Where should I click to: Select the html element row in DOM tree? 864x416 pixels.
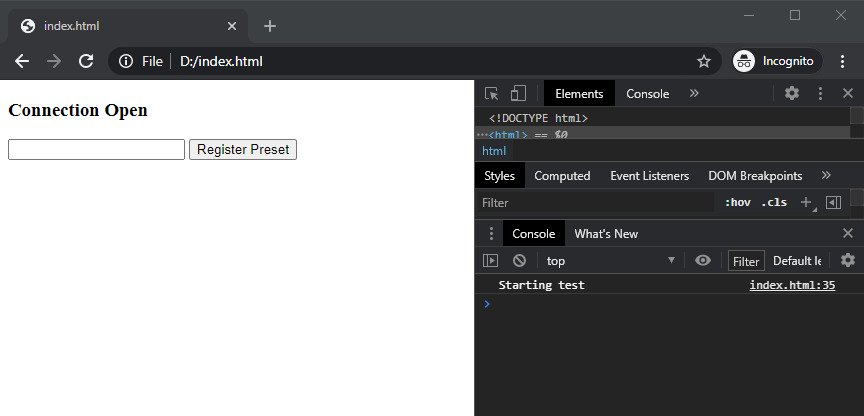click(662, 134)
